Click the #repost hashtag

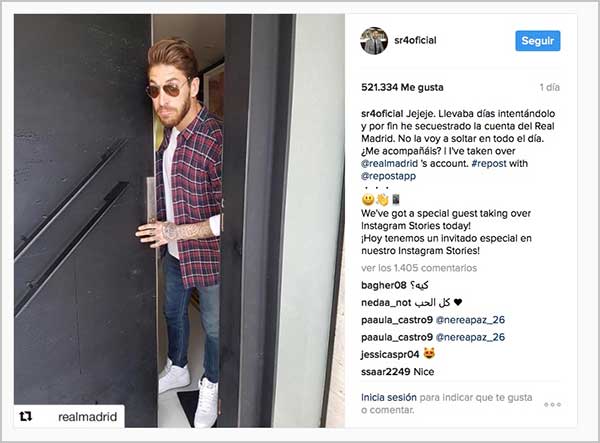pyautogui.click(x=489, y=163)
